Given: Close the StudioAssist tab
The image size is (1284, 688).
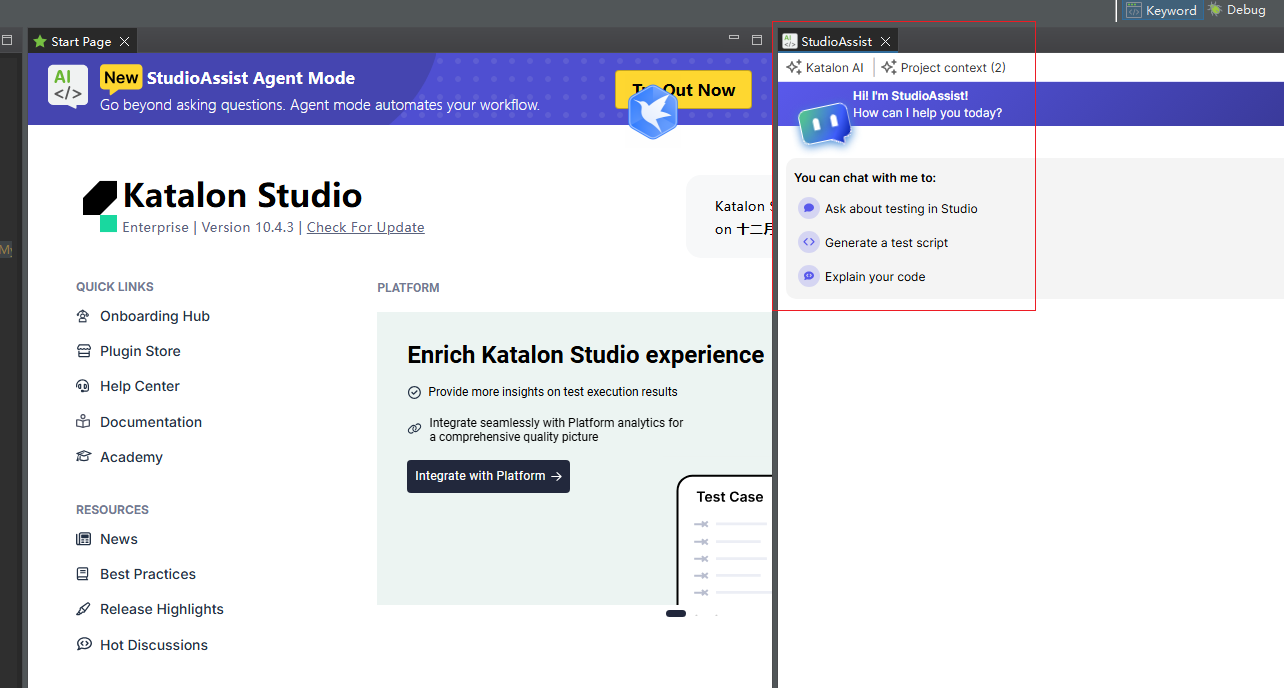Looking at the screenshot, I should (x=885, y=41).
